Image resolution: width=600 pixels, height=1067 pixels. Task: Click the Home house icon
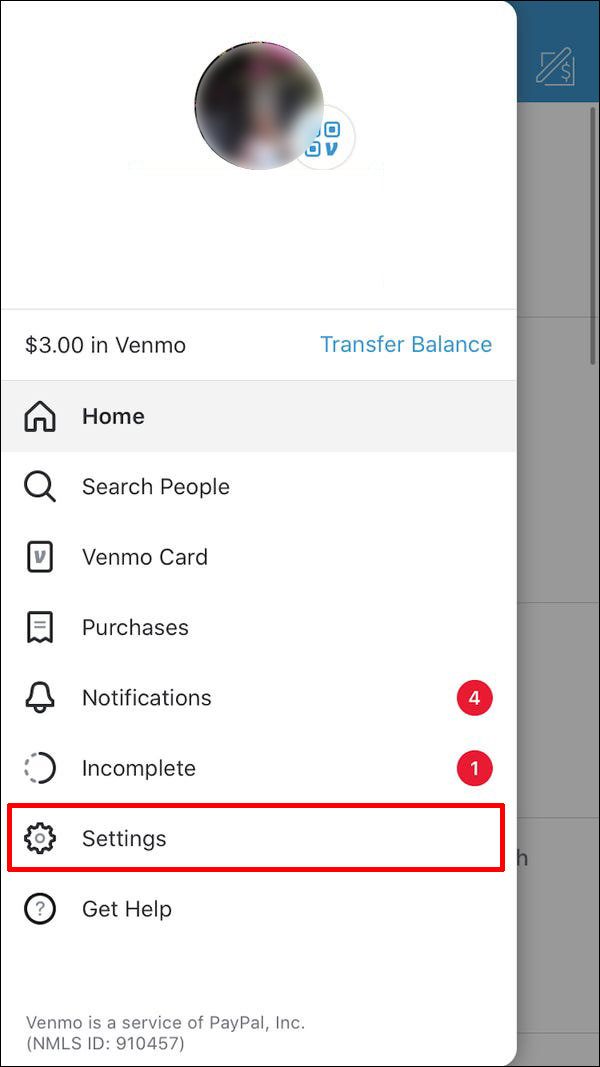40,416
